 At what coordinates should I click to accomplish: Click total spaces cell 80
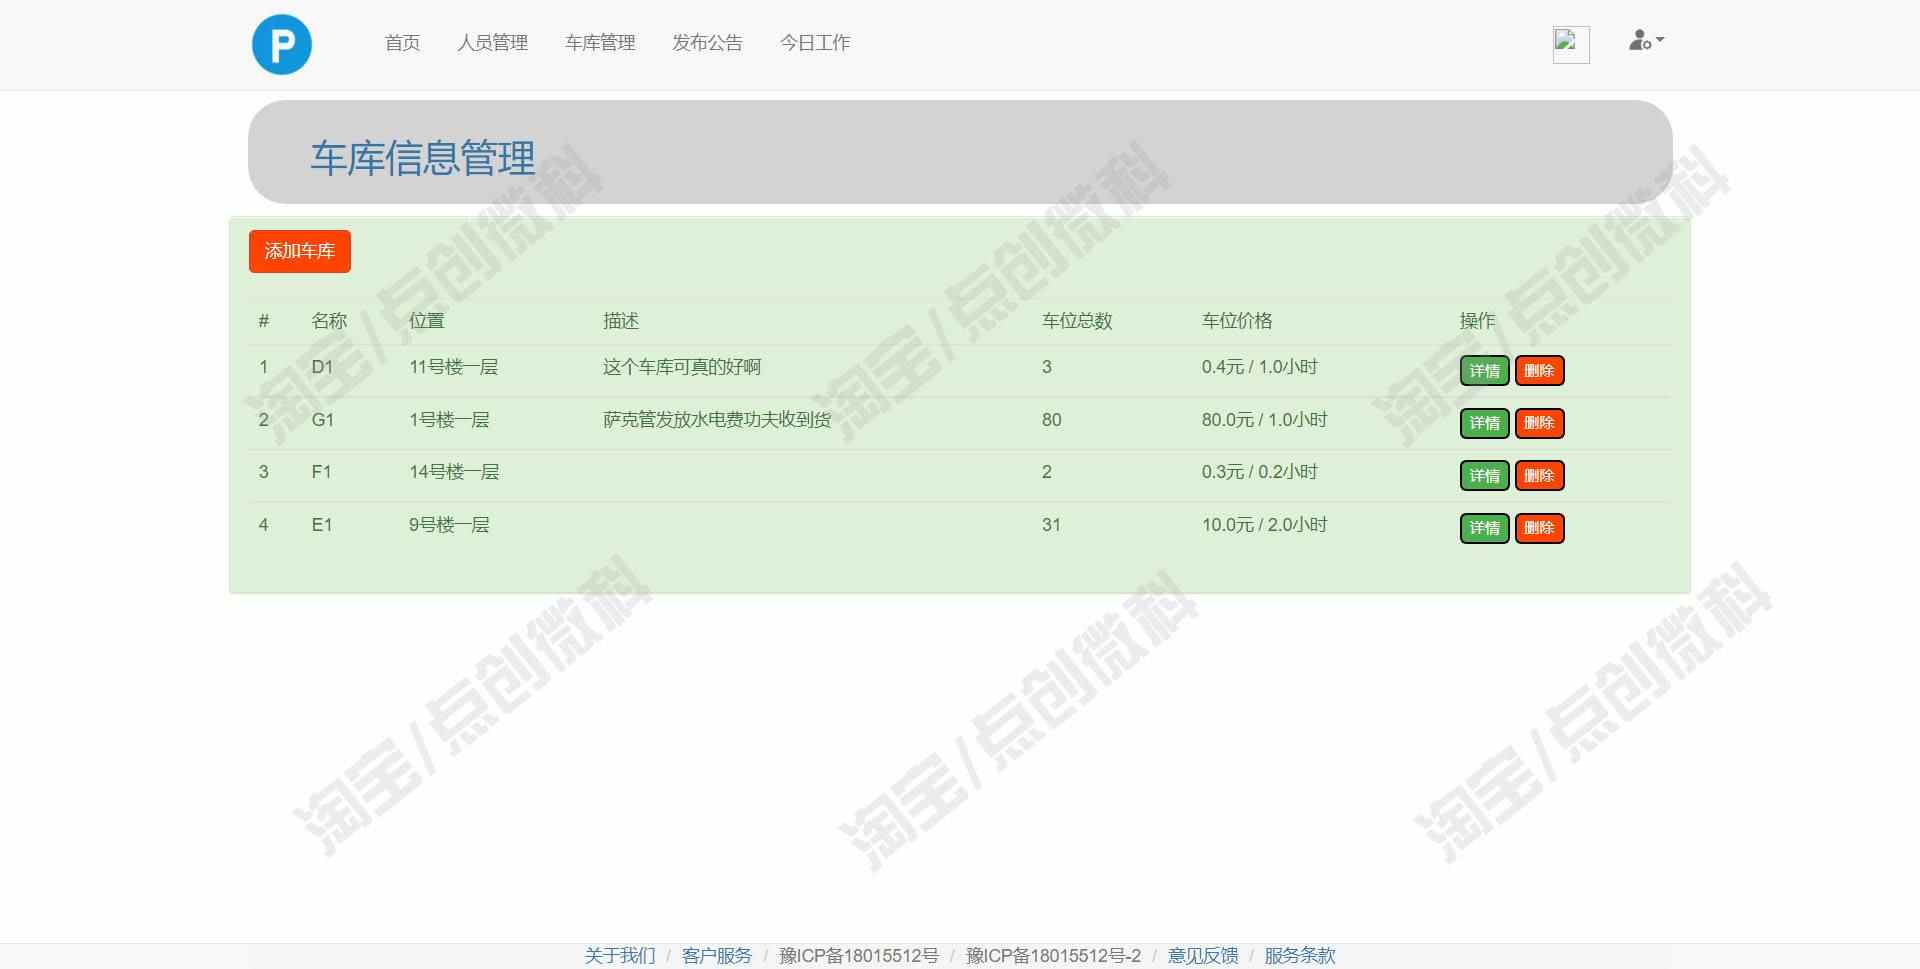(x=1051, y=420)
